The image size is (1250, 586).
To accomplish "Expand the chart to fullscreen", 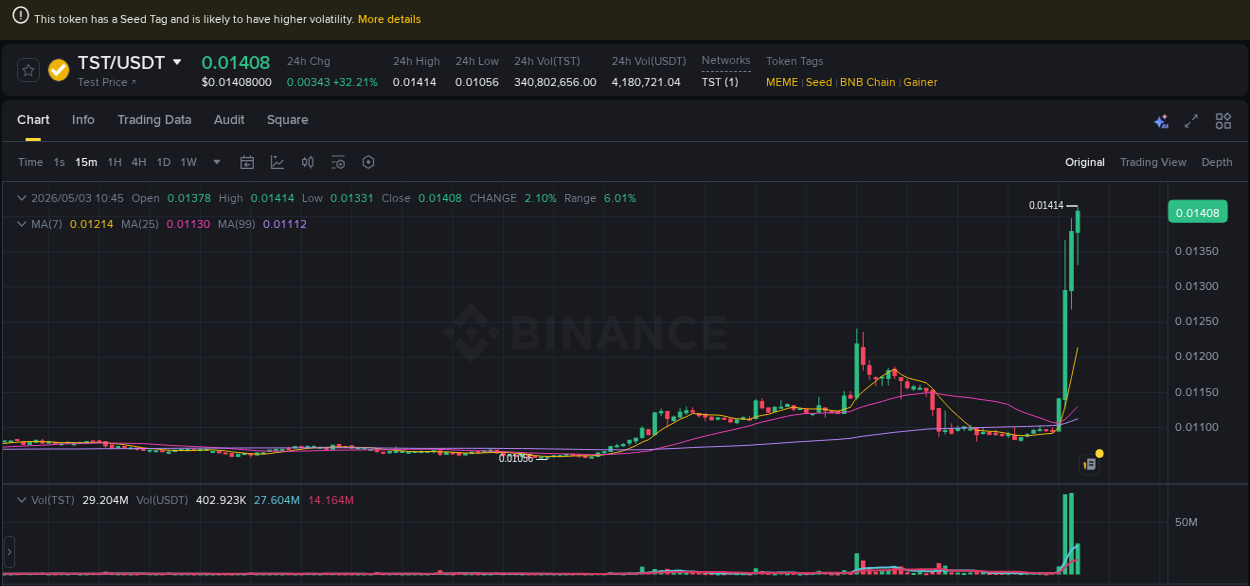I will pyautogui.click(x=1191, y=121).
